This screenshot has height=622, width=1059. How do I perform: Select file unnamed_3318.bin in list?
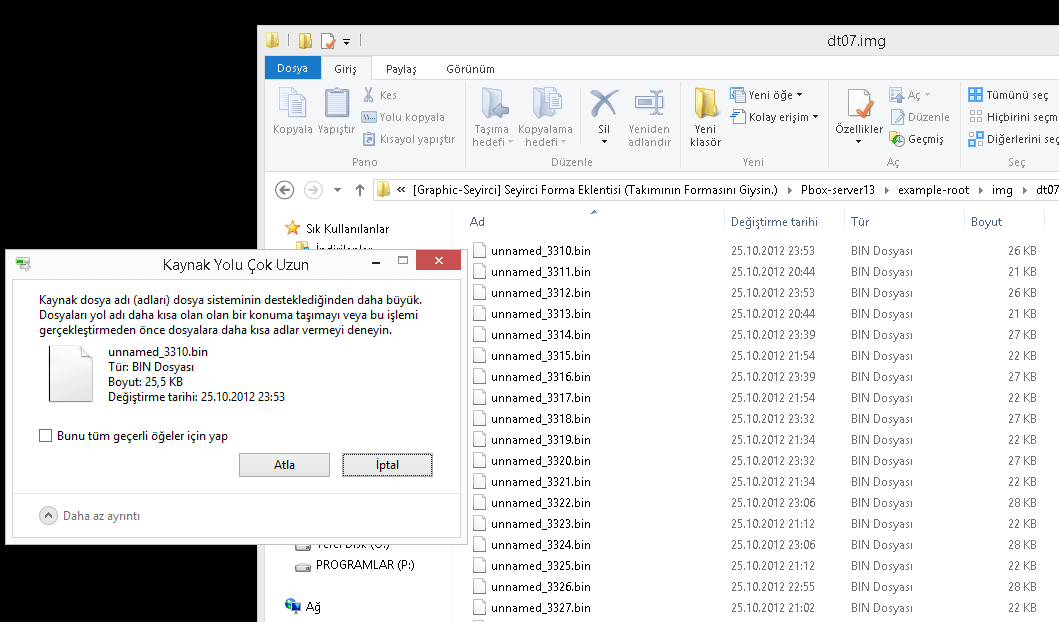[x=540, y=419]
